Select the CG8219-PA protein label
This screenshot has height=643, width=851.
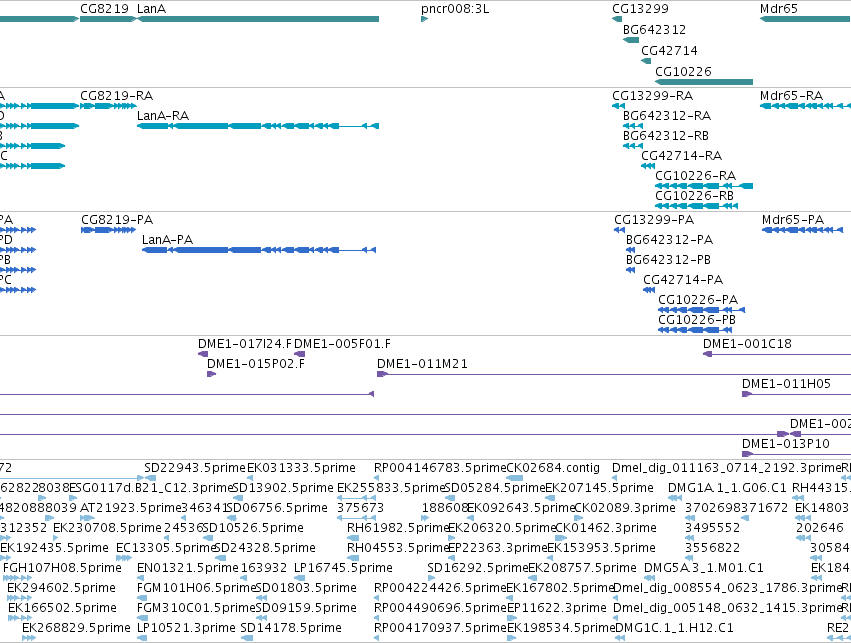pos(117,220)
